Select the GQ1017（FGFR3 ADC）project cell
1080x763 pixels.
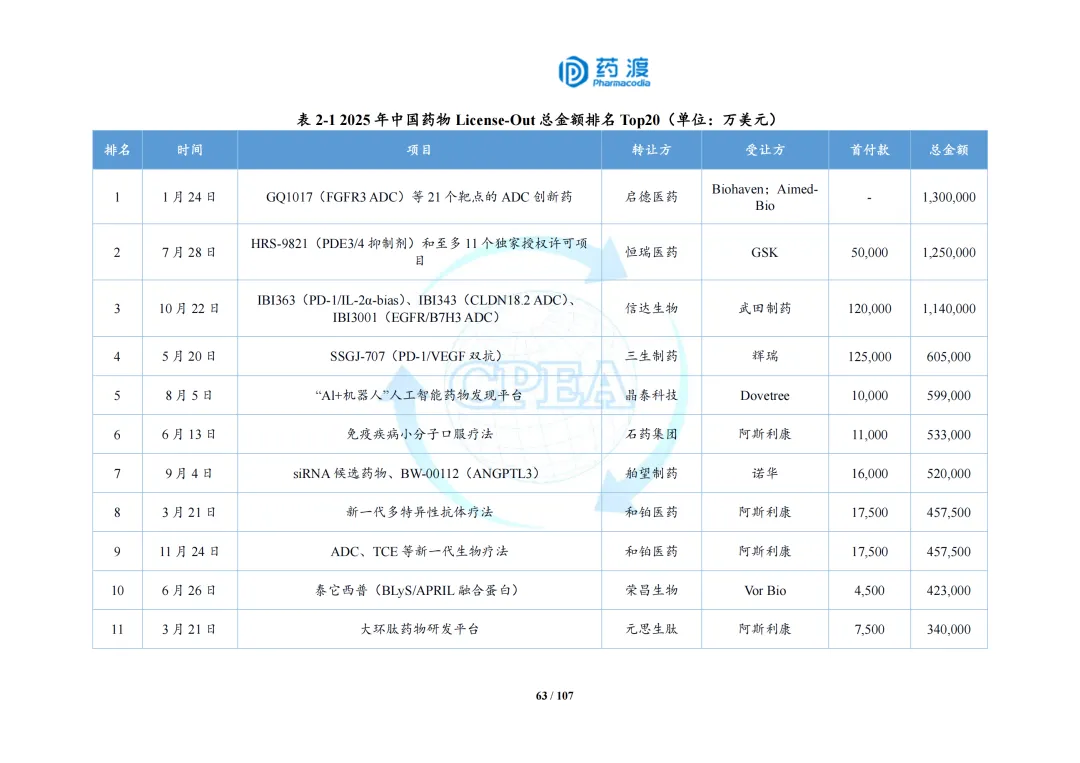click(419, 197)
